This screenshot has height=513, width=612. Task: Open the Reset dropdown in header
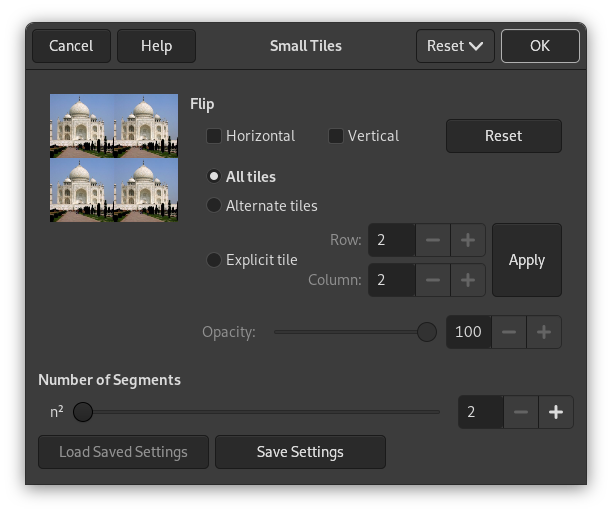(455, 46)
